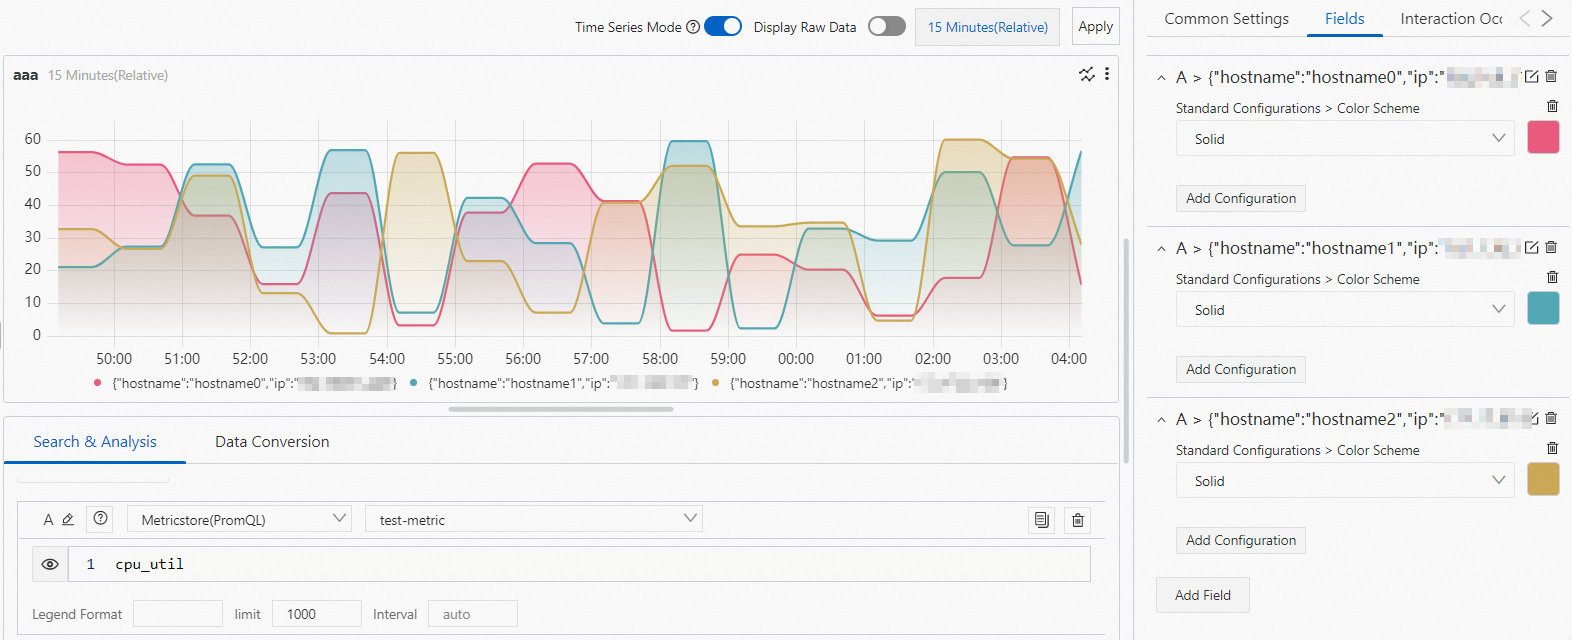Switch to the Data Conversion tab
Screen dimensions: 1572x640
point(272,441)
